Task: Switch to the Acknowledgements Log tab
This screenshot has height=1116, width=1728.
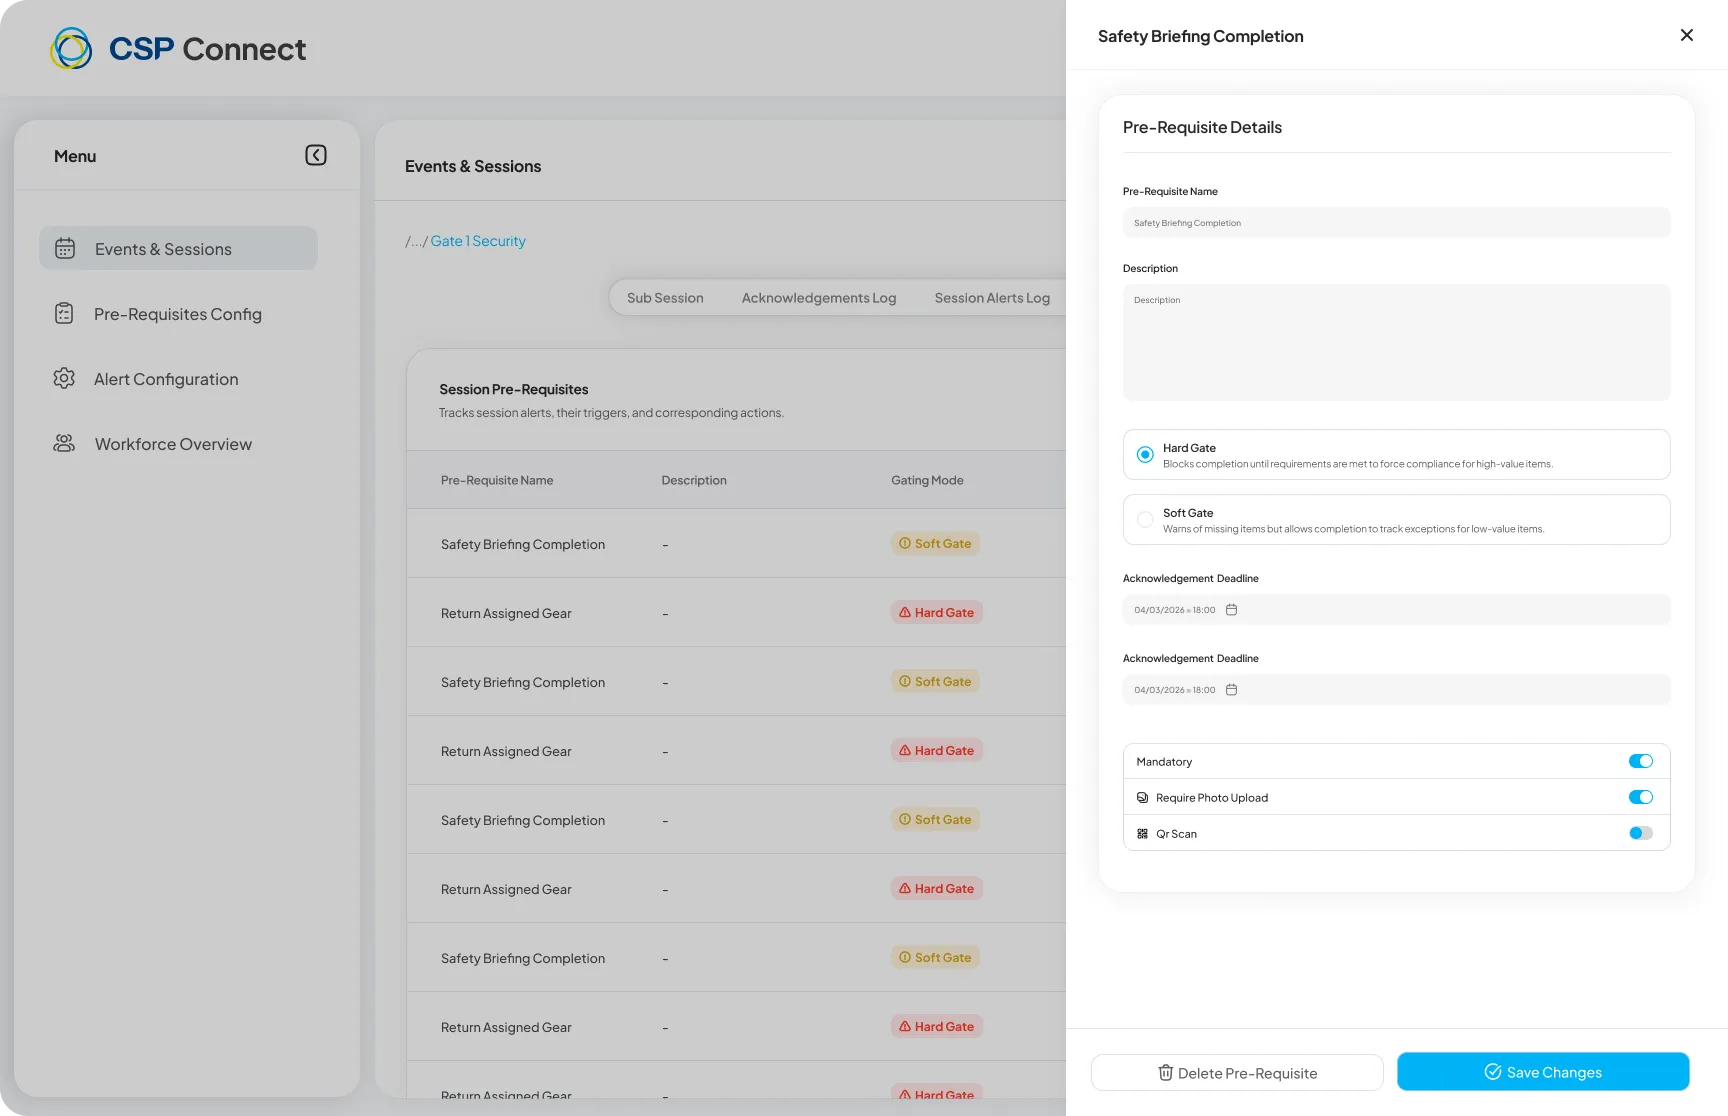Action: click(x=818, y=298)
